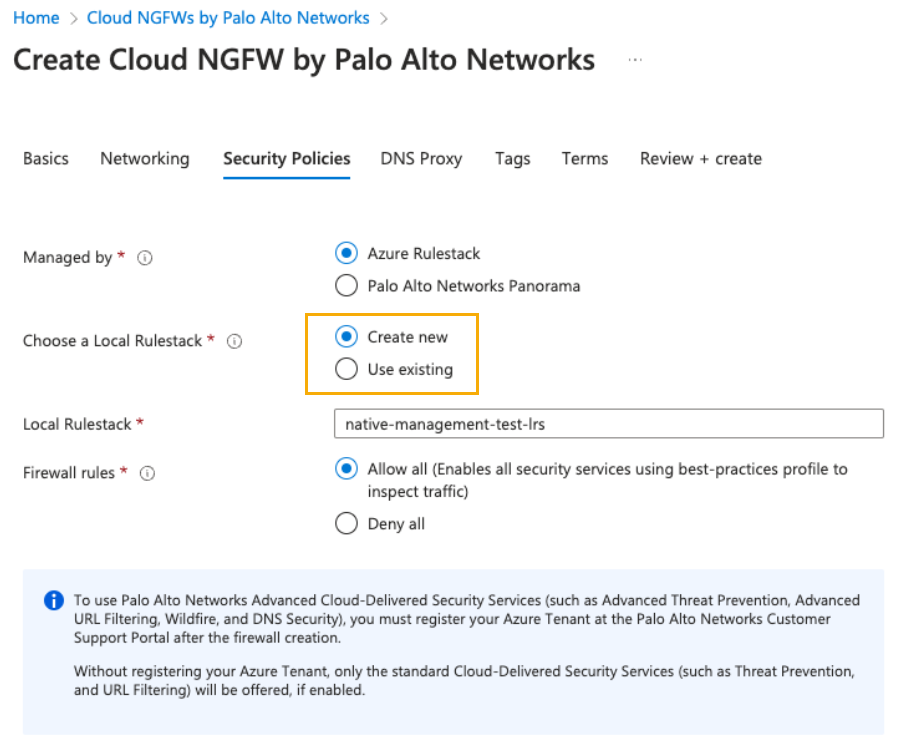900x745 pixels.
Task: Click Home breadcrumb link
Action: [36, 18]
